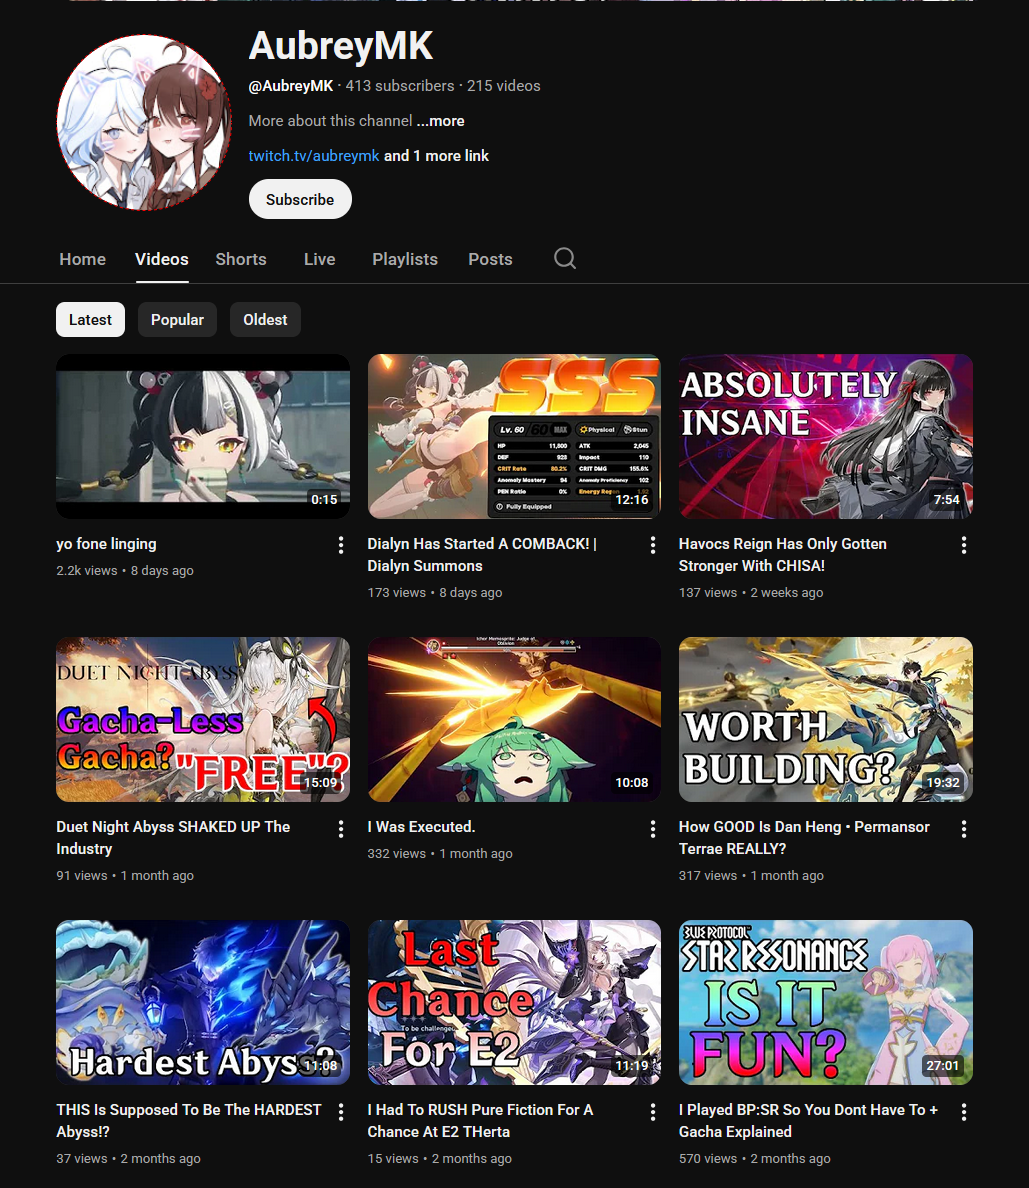Open options menu for 'How GOOD Is Dan Heng'
The image size is (1029, 1188).
click(x=964, y=829)
